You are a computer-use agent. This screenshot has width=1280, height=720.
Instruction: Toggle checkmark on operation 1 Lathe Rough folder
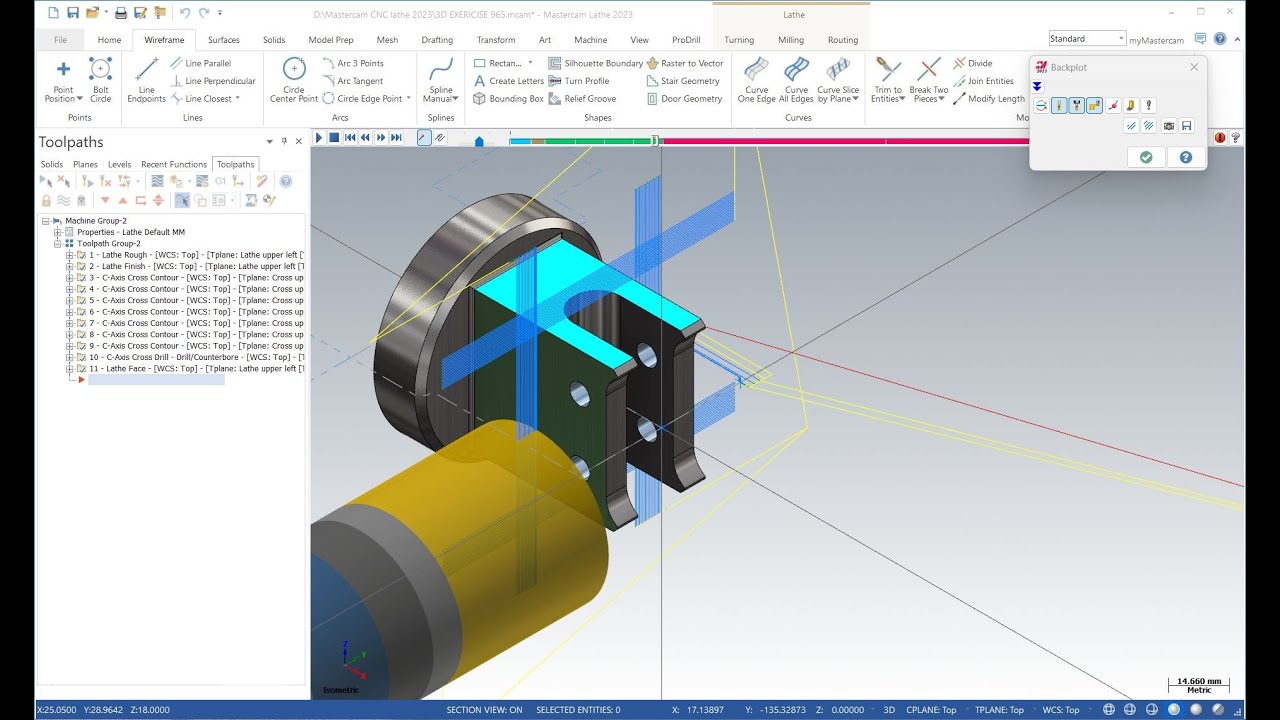click(81, 255)
